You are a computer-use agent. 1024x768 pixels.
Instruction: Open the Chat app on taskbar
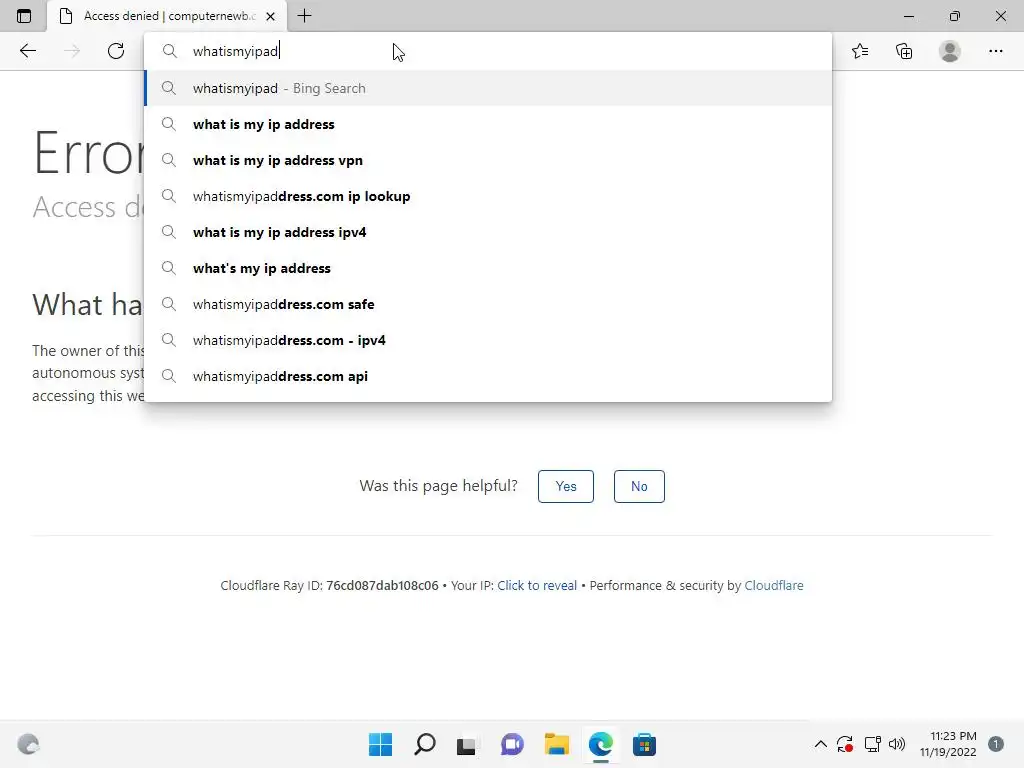512,744
